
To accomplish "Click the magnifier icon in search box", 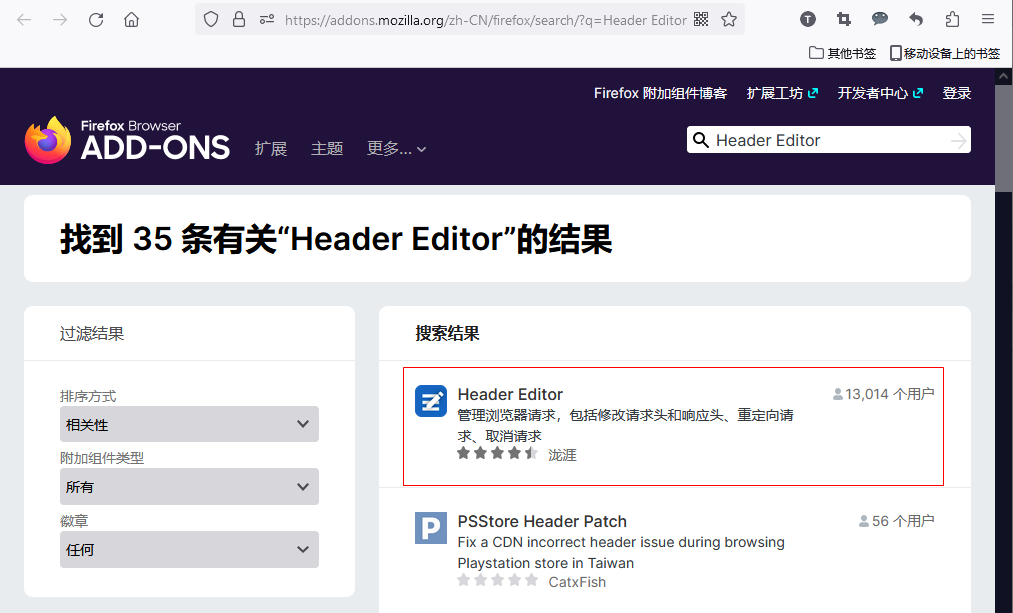I will (701, 140).
